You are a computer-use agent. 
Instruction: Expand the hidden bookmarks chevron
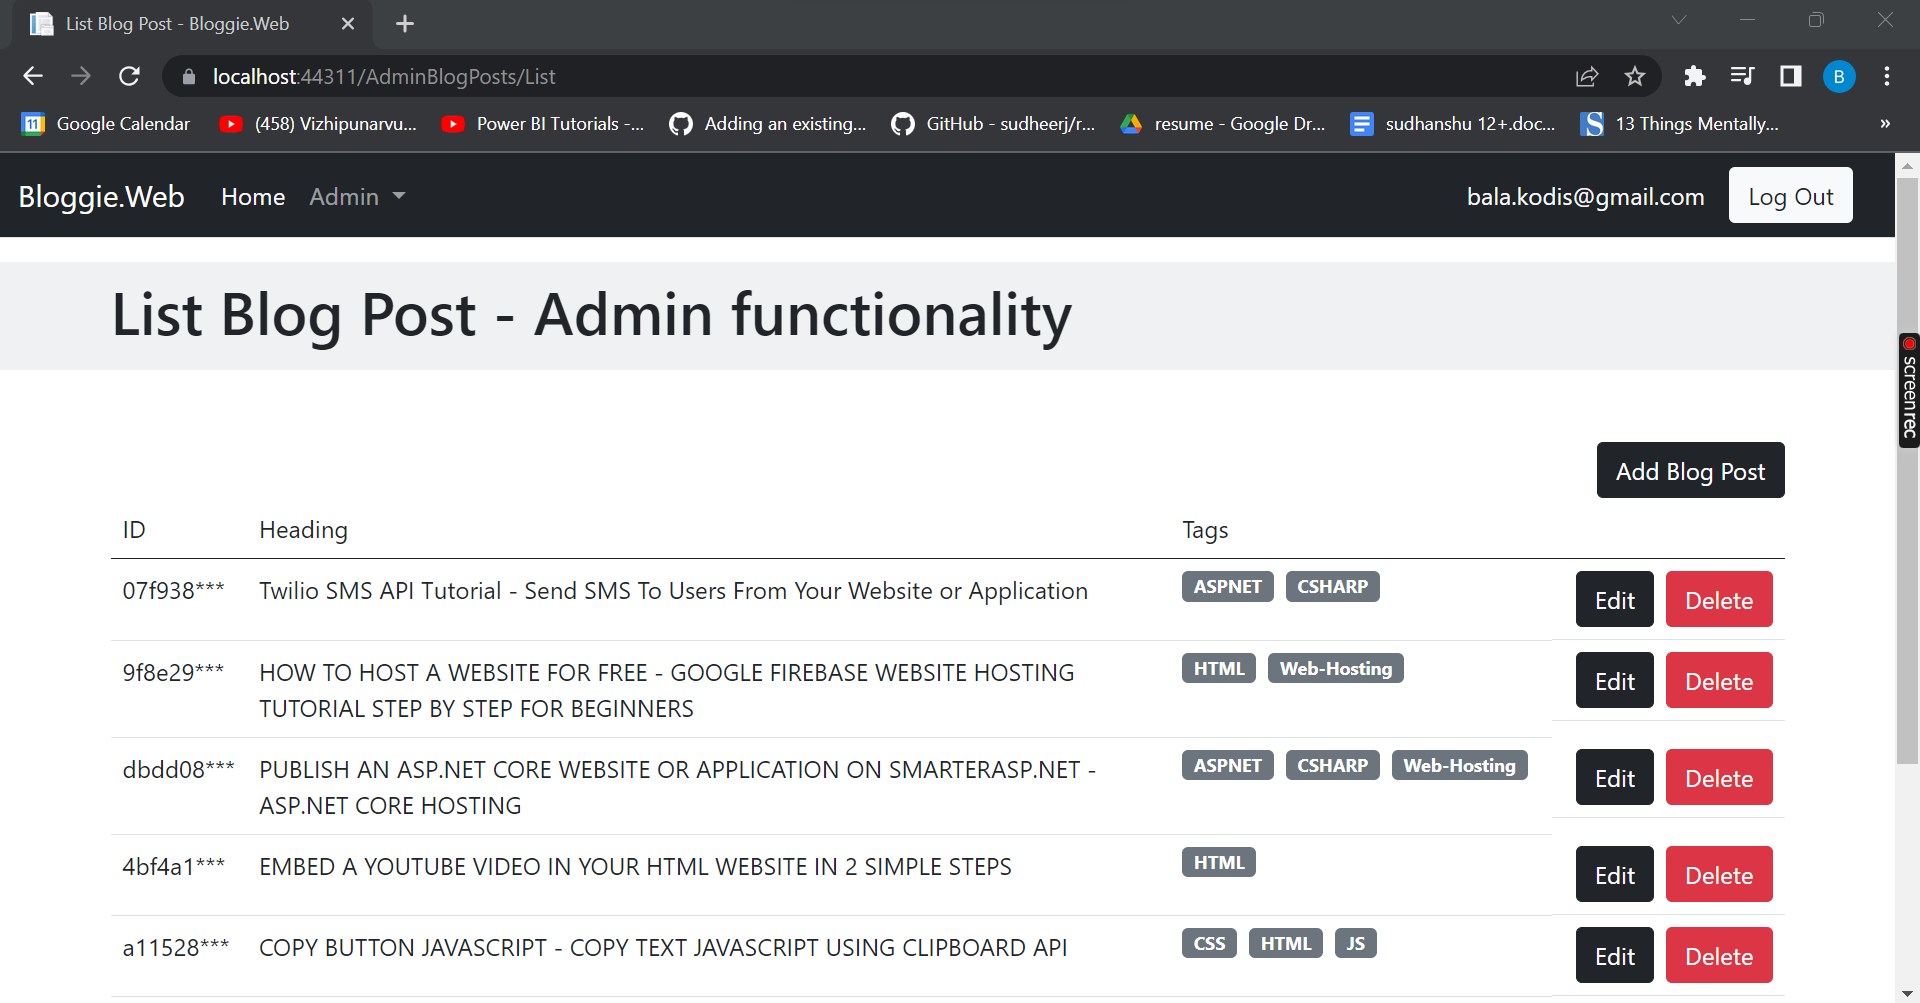[1885, 123]
